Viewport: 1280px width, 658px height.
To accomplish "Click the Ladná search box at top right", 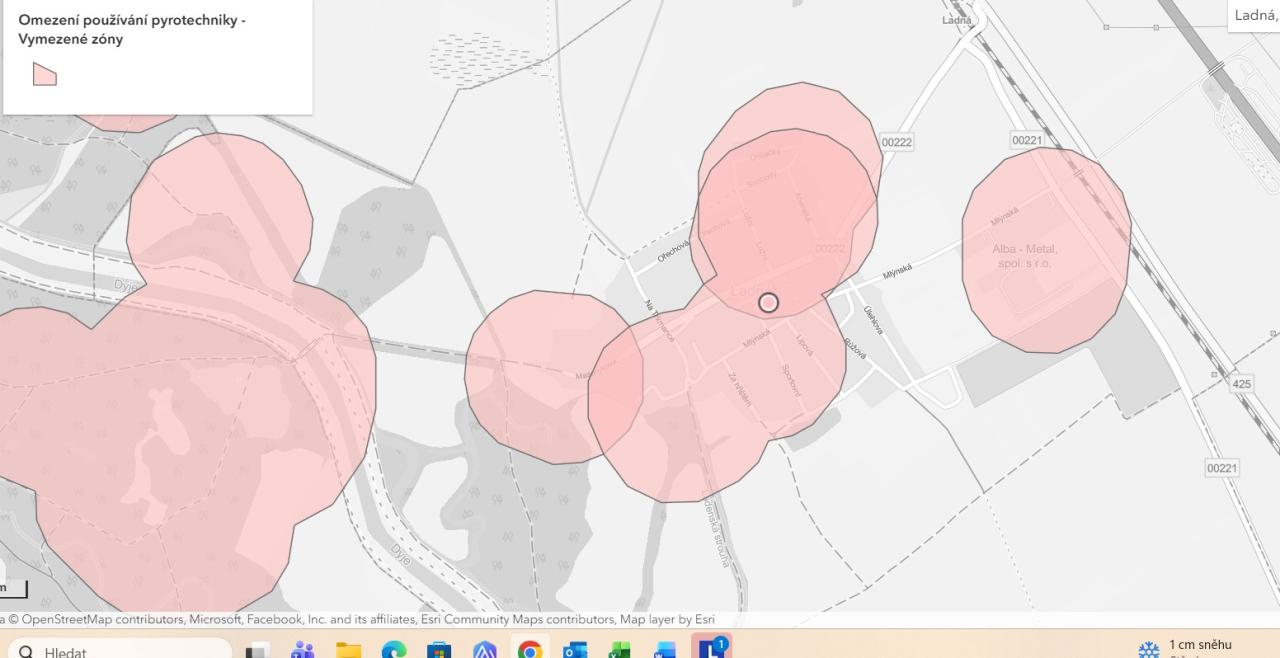I will [1255, 15].
